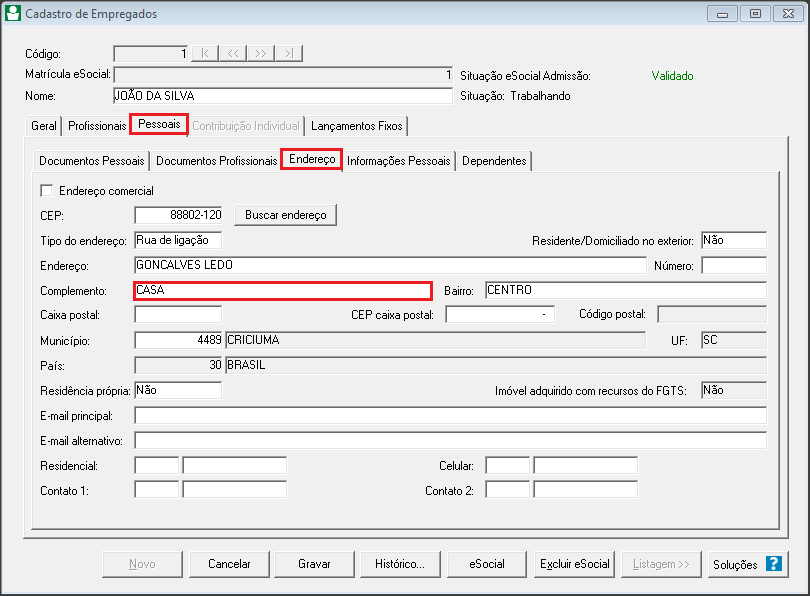The height and width of the screenshot is (596, 810).
Task: Open Residente/Domiciliado no exterior field
Action: (733, 240)
